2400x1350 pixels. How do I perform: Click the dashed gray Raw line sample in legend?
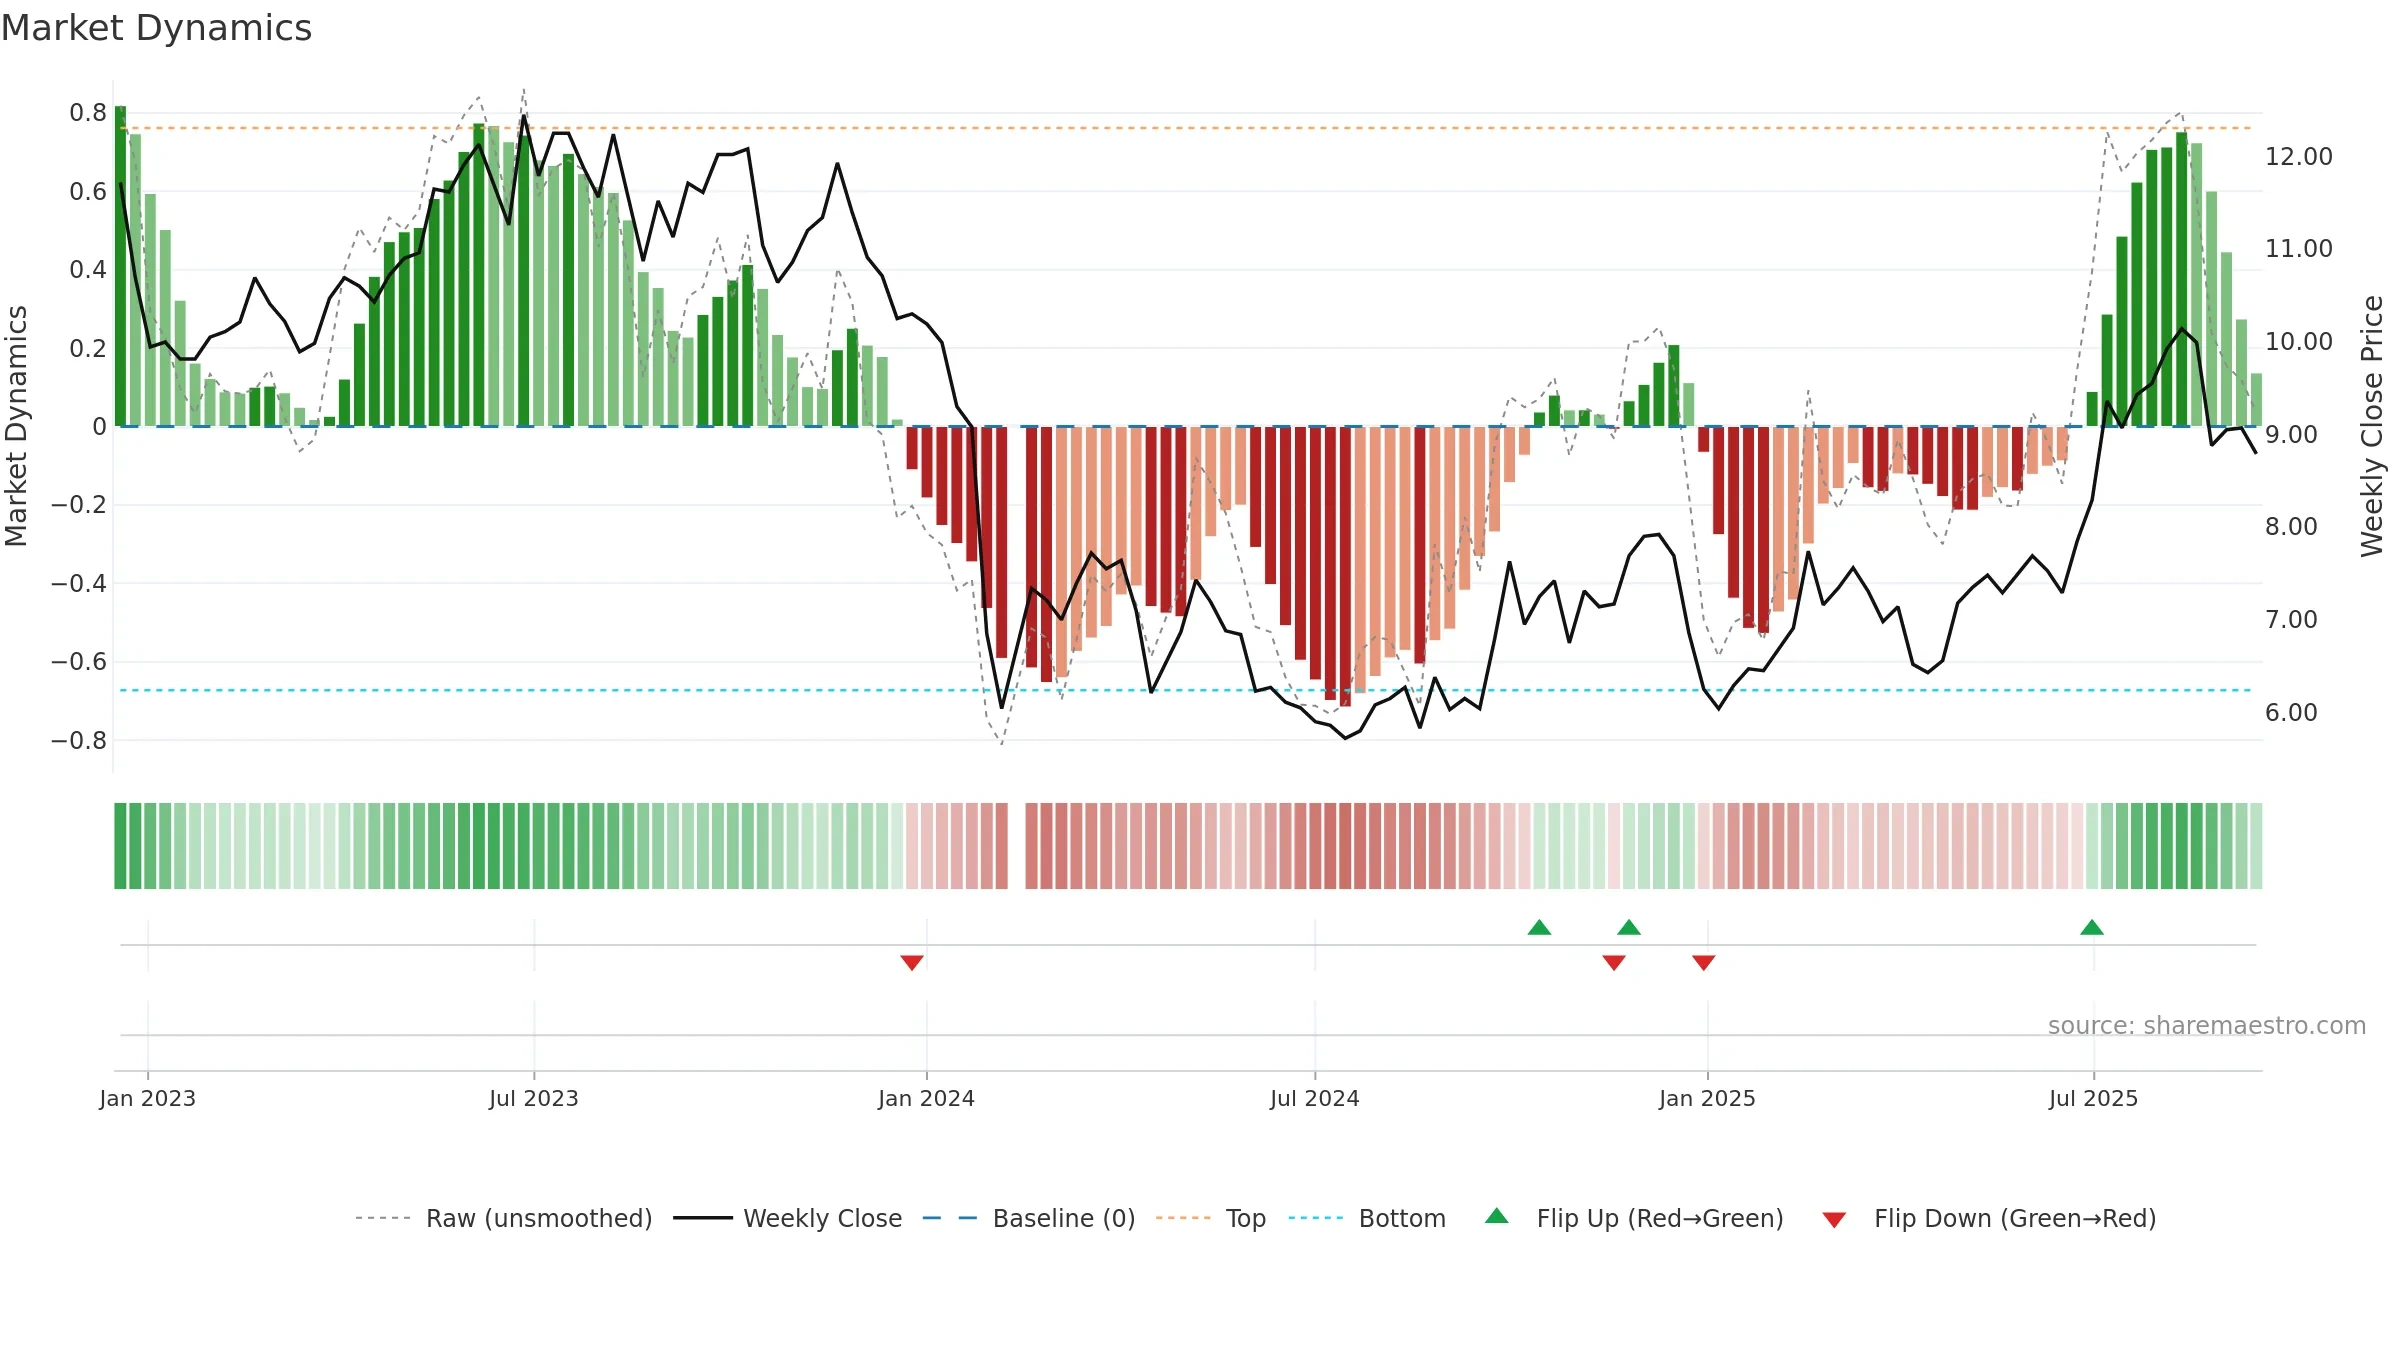click(x=383, y=1218)
